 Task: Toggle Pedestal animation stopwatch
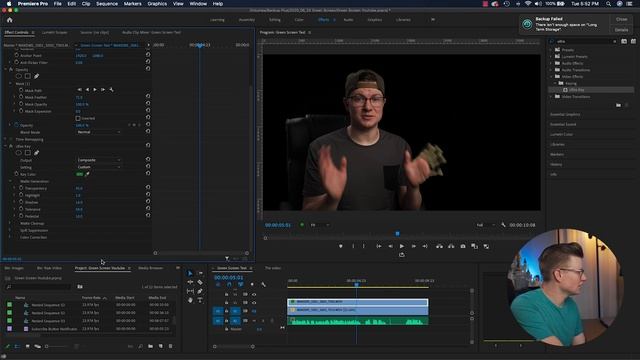point(21,216)
